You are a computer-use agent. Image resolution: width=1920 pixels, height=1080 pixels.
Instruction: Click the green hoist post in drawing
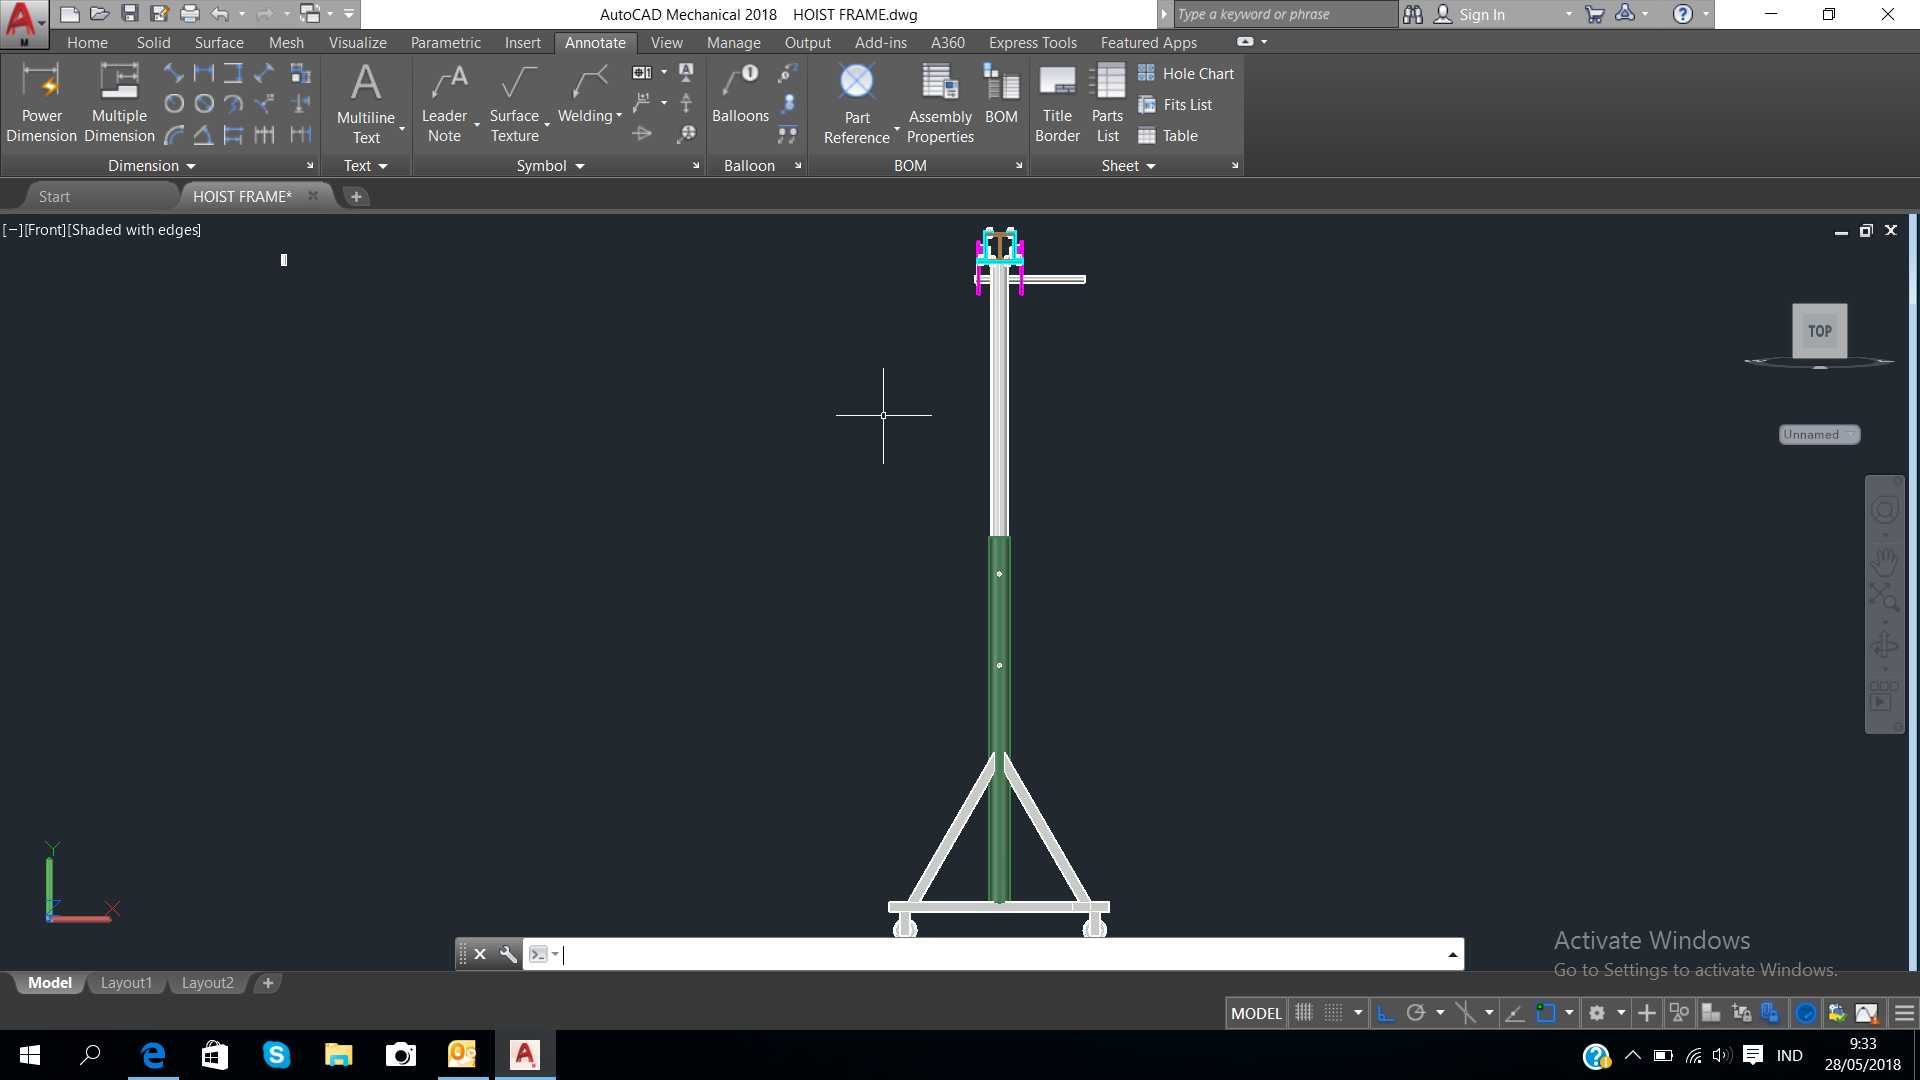pos(999,720)
